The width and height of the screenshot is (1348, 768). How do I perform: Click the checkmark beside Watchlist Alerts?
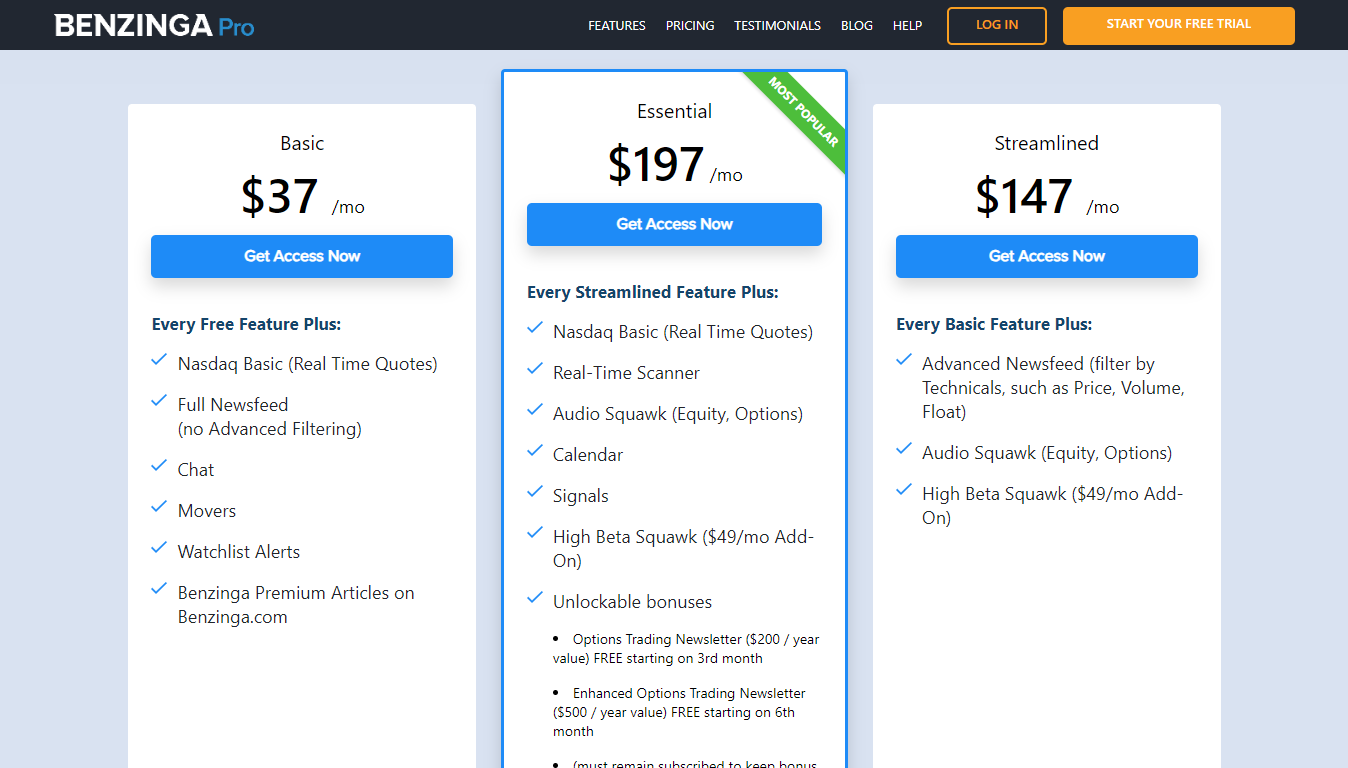159,547
